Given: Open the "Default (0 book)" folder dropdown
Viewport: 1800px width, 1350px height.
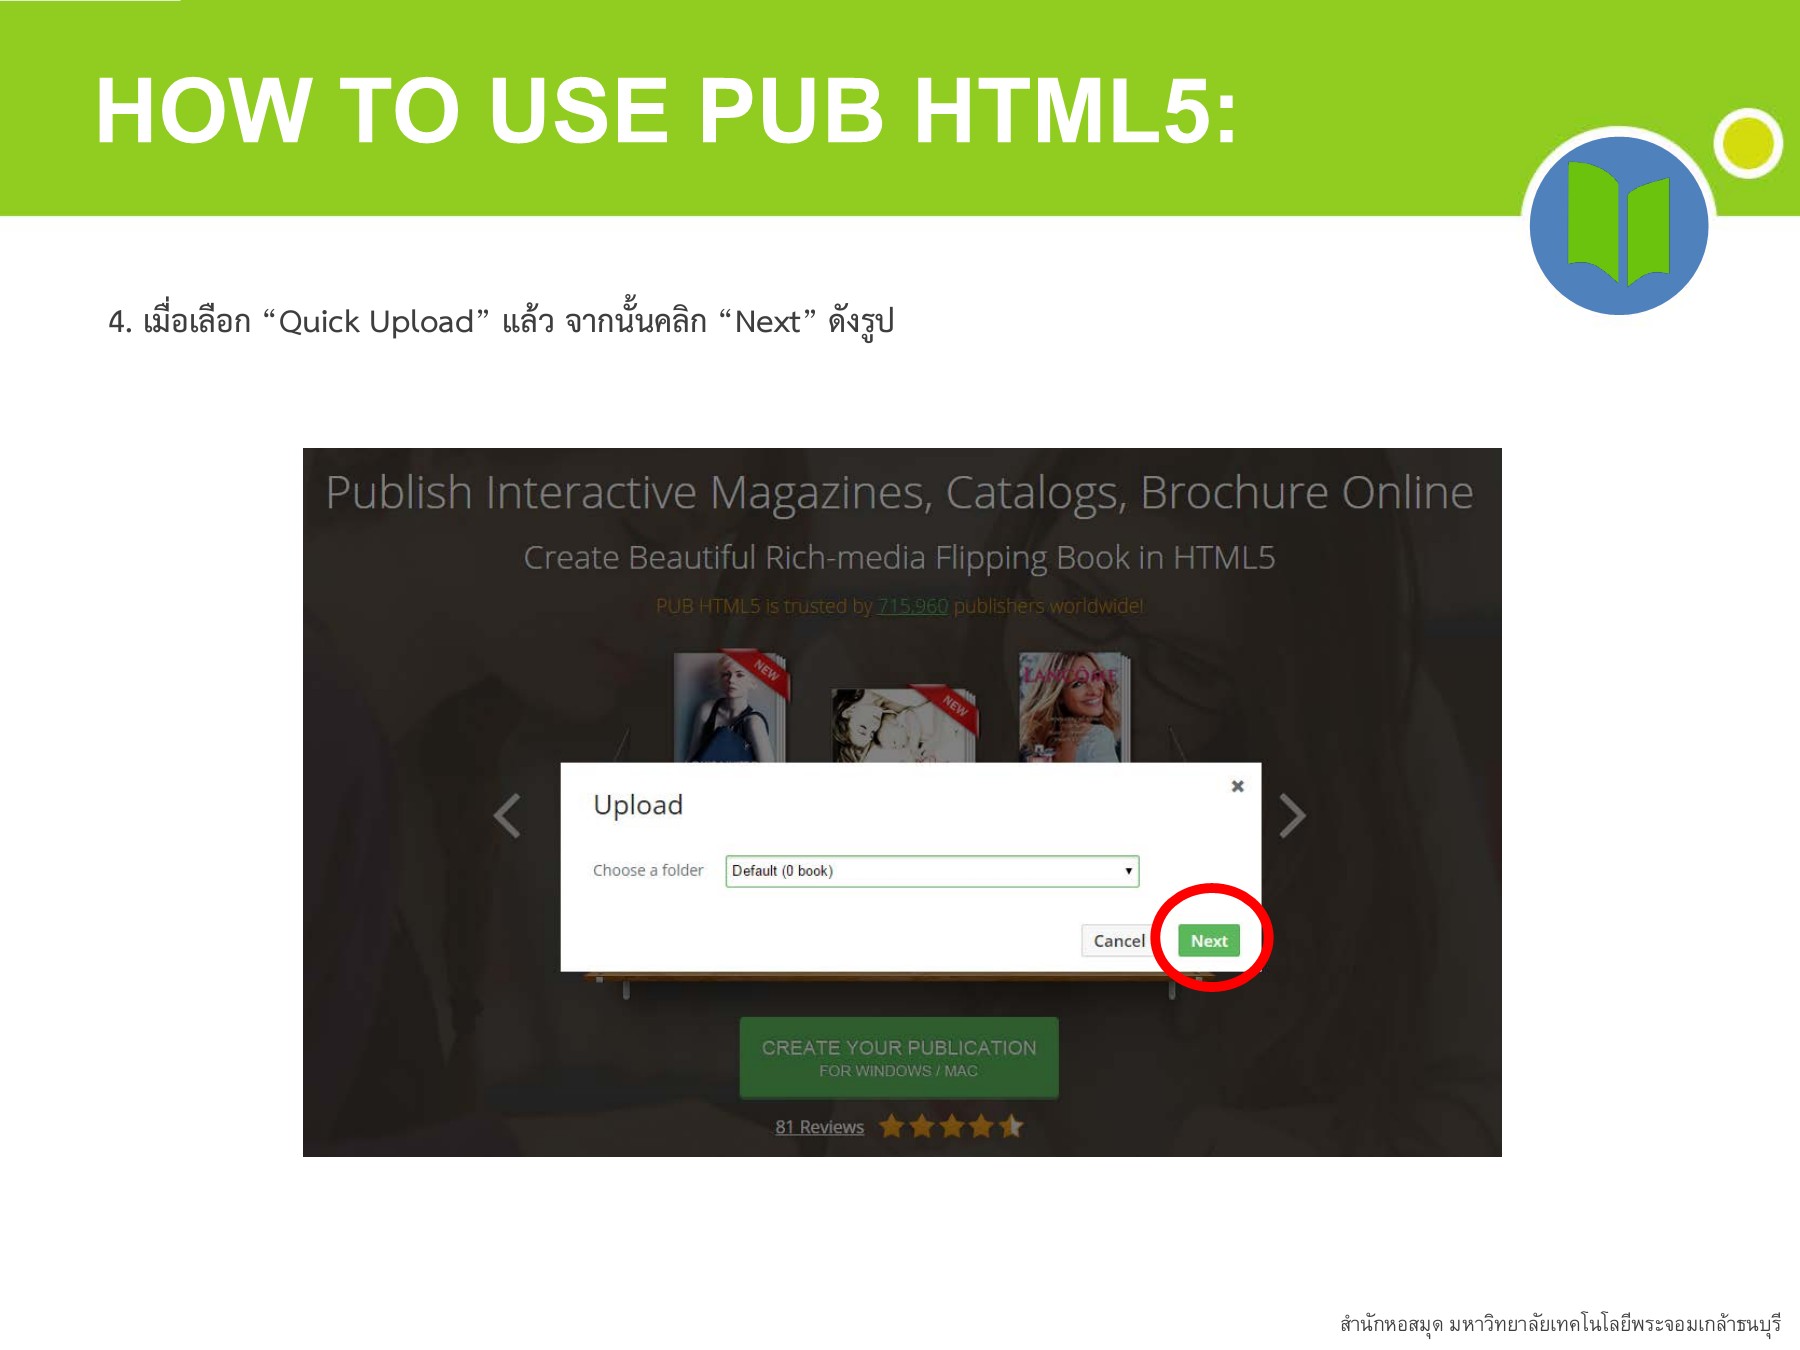Looking at the screenshot, I should [930, 870].
